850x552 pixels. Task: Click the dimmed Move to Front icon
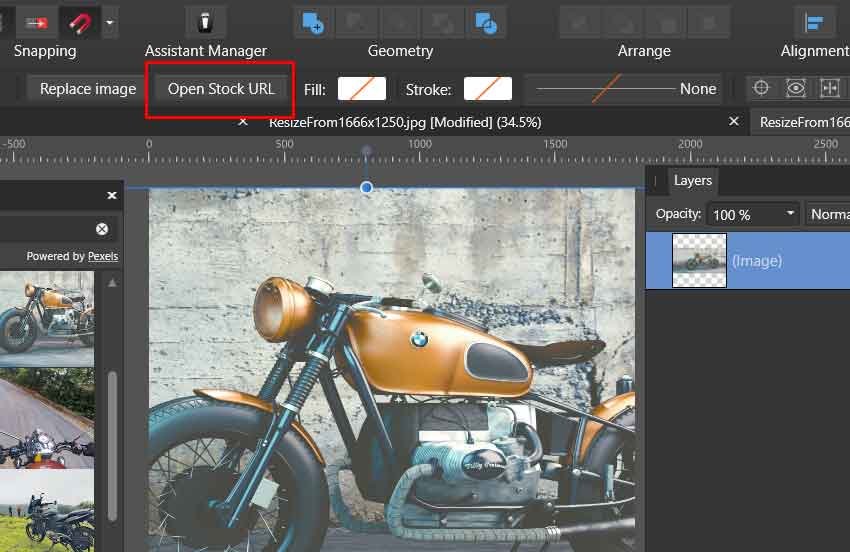pos(710,23)
